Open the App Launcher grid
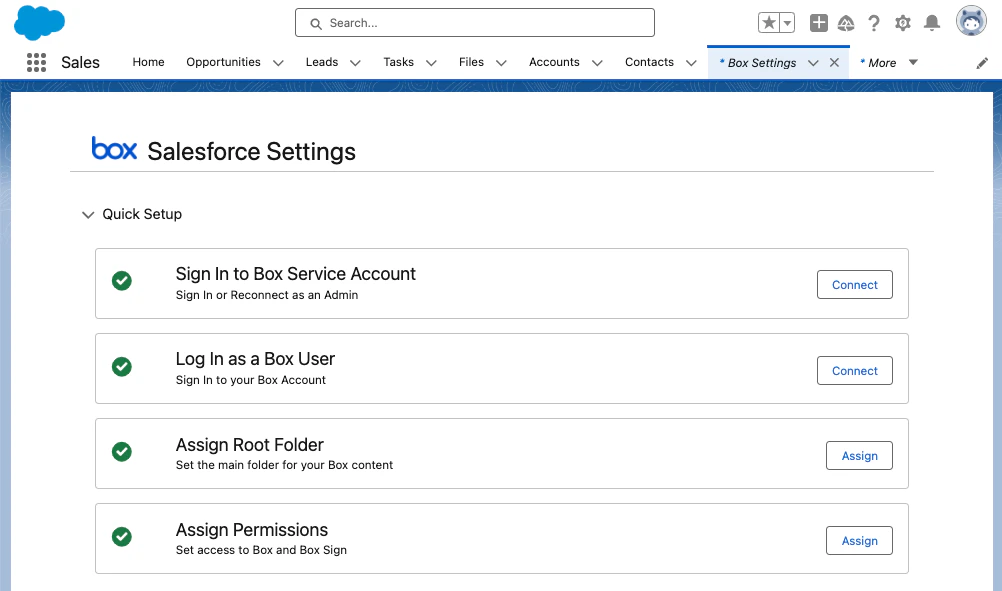 (x=37, y=62)
